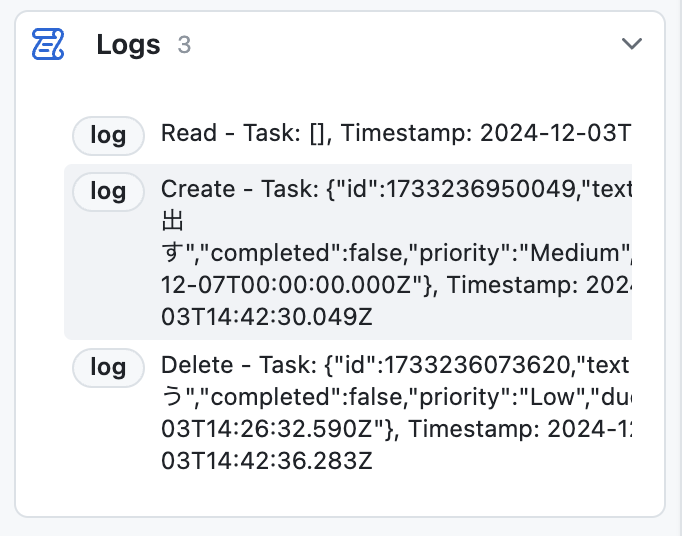Click the 03T14:26:32.590Z due date text

click(271, 429)
